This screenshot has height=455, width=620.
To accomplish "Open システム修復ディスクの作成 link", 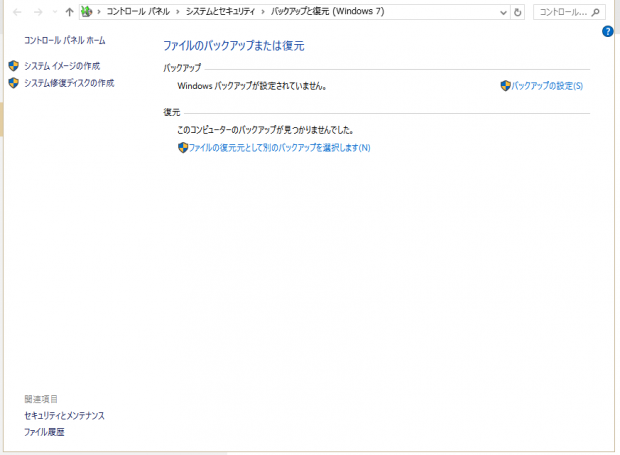I will [x=69, y=83].
